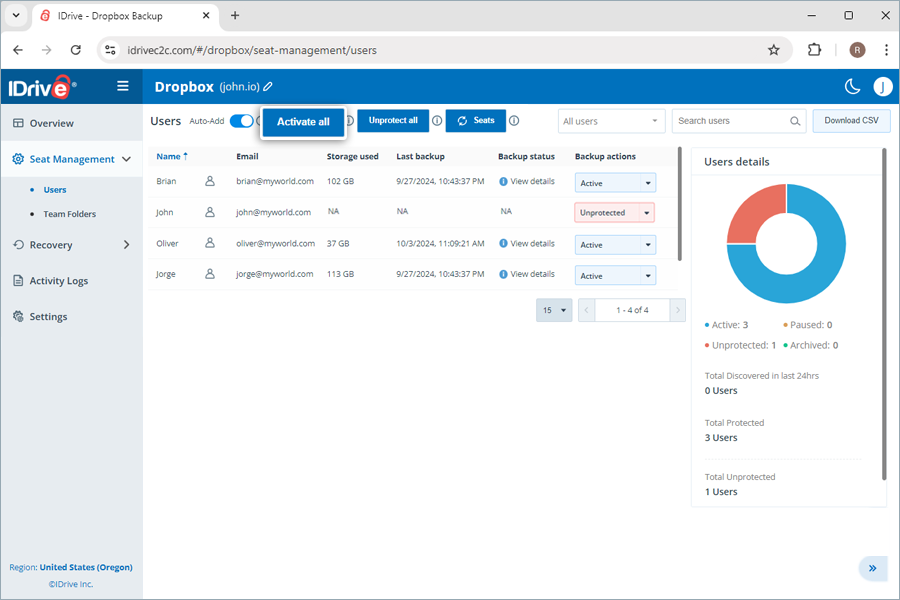Toggle the Auto-Add switch
Viewport: 900px width, 600px height.
[242, 121]
